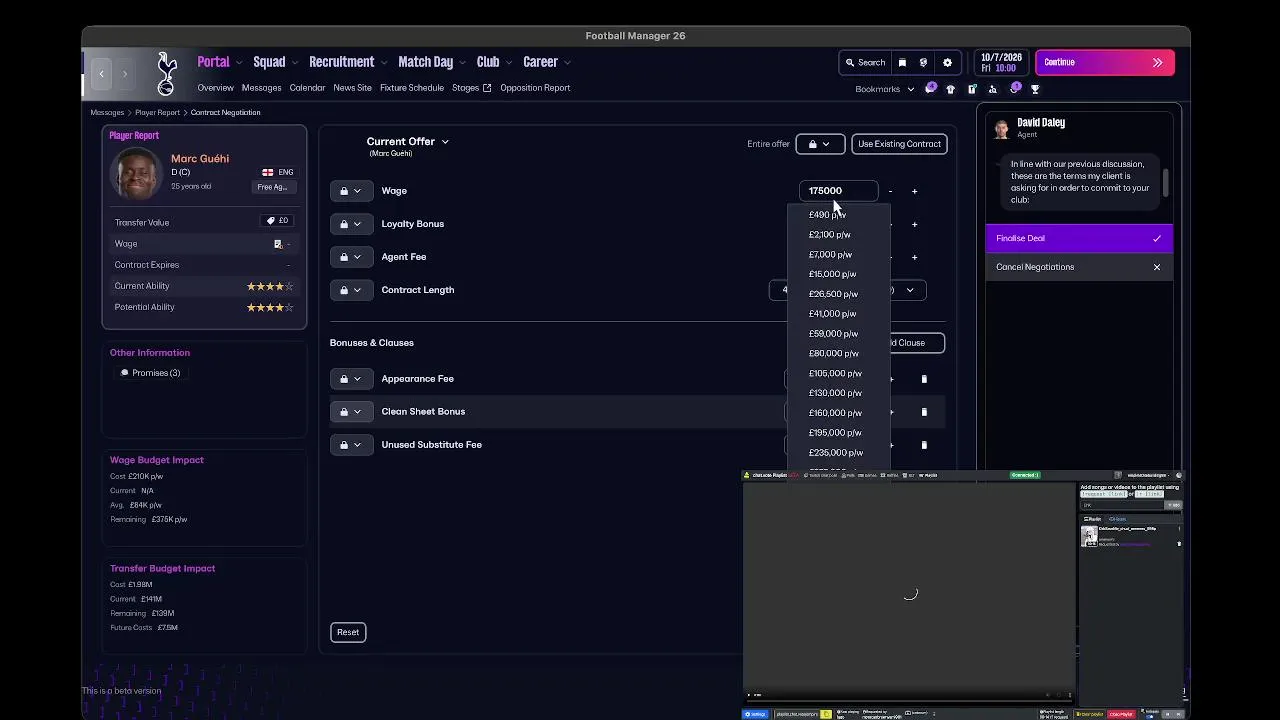Open the chat messages icon with badge

coord(931,88)
